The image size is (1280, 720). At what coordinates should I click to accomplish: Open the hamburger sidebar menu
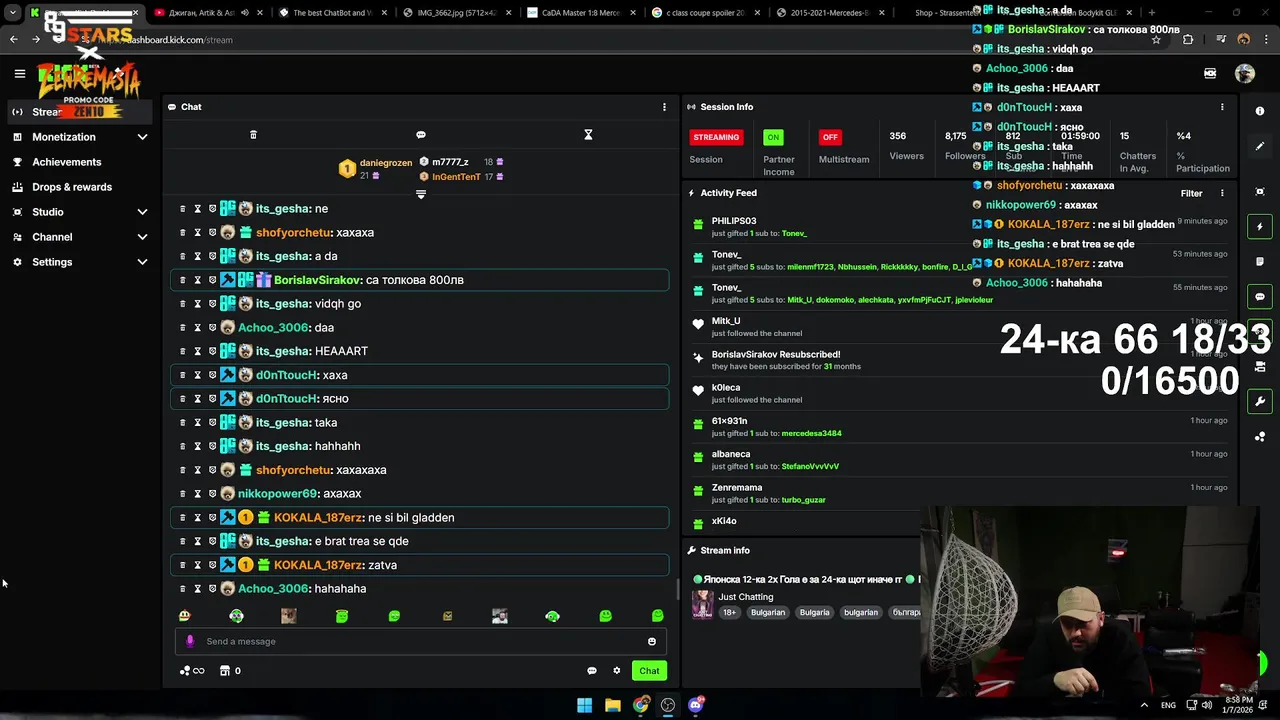point(19,73)
